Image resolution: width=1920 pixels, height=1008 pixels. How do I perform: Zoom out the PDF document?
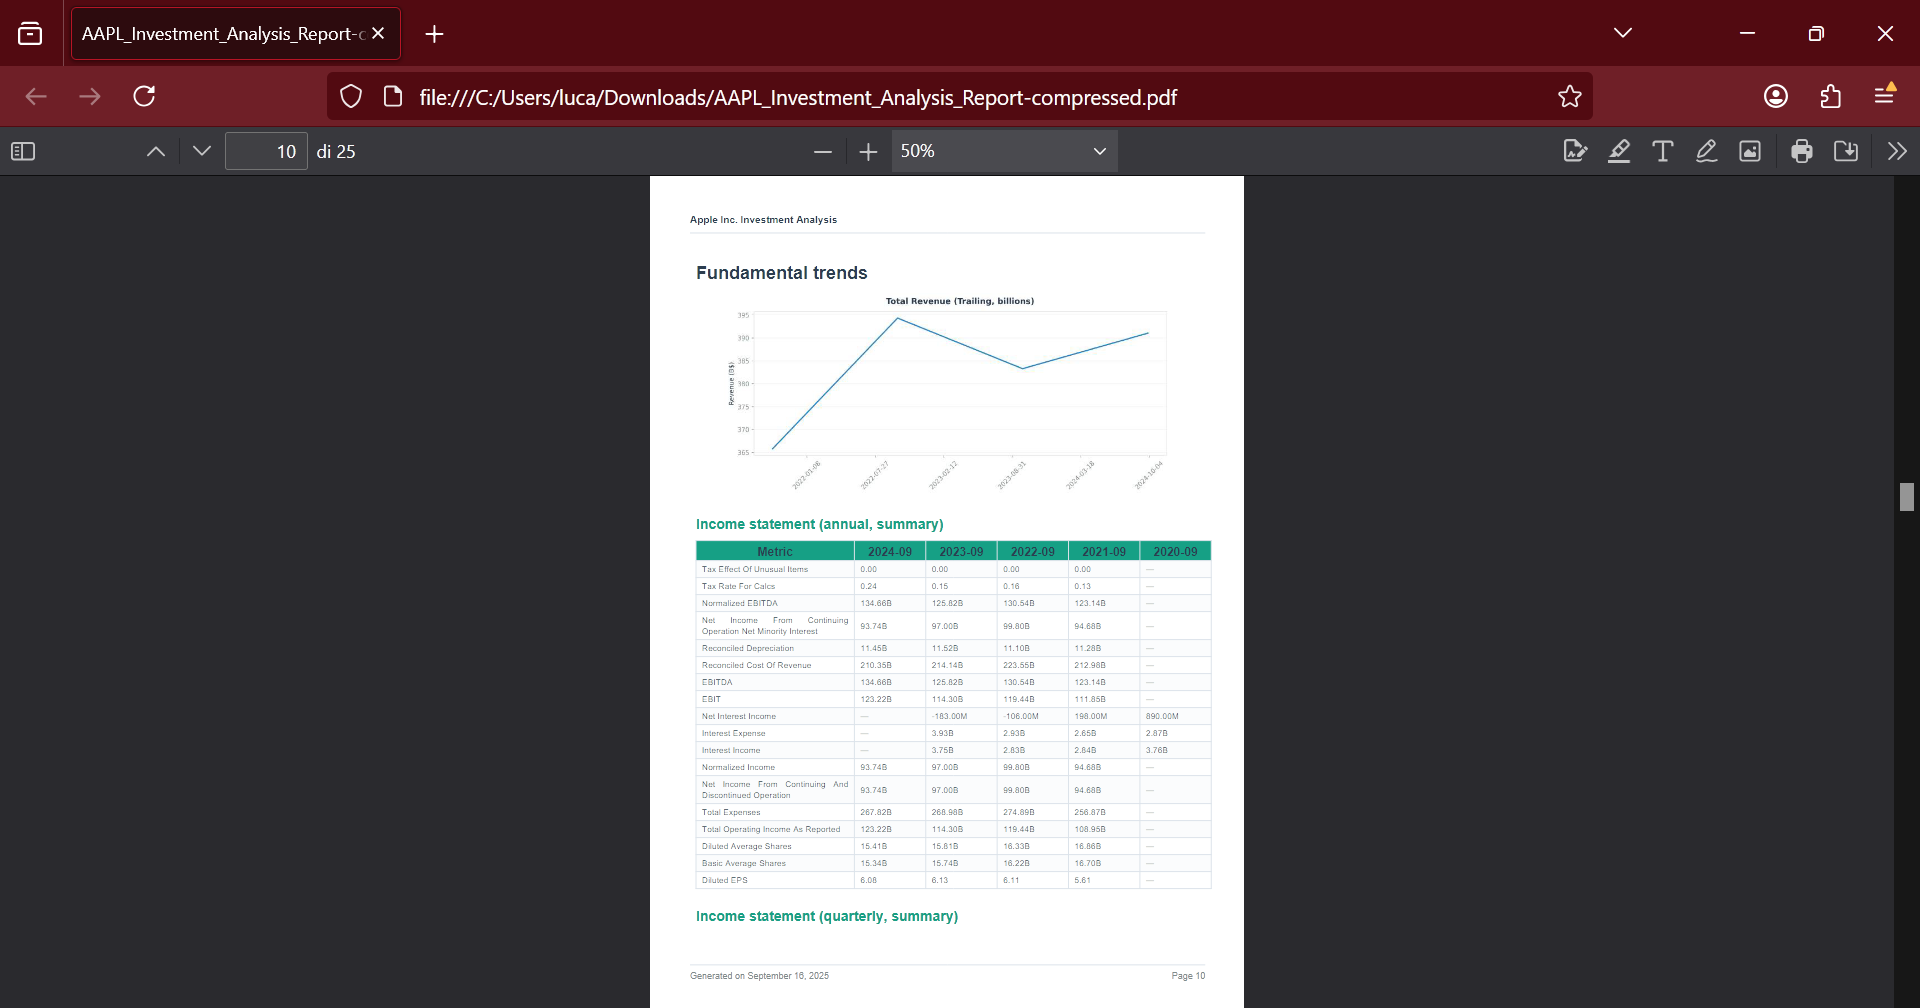(x=823, y=151)
